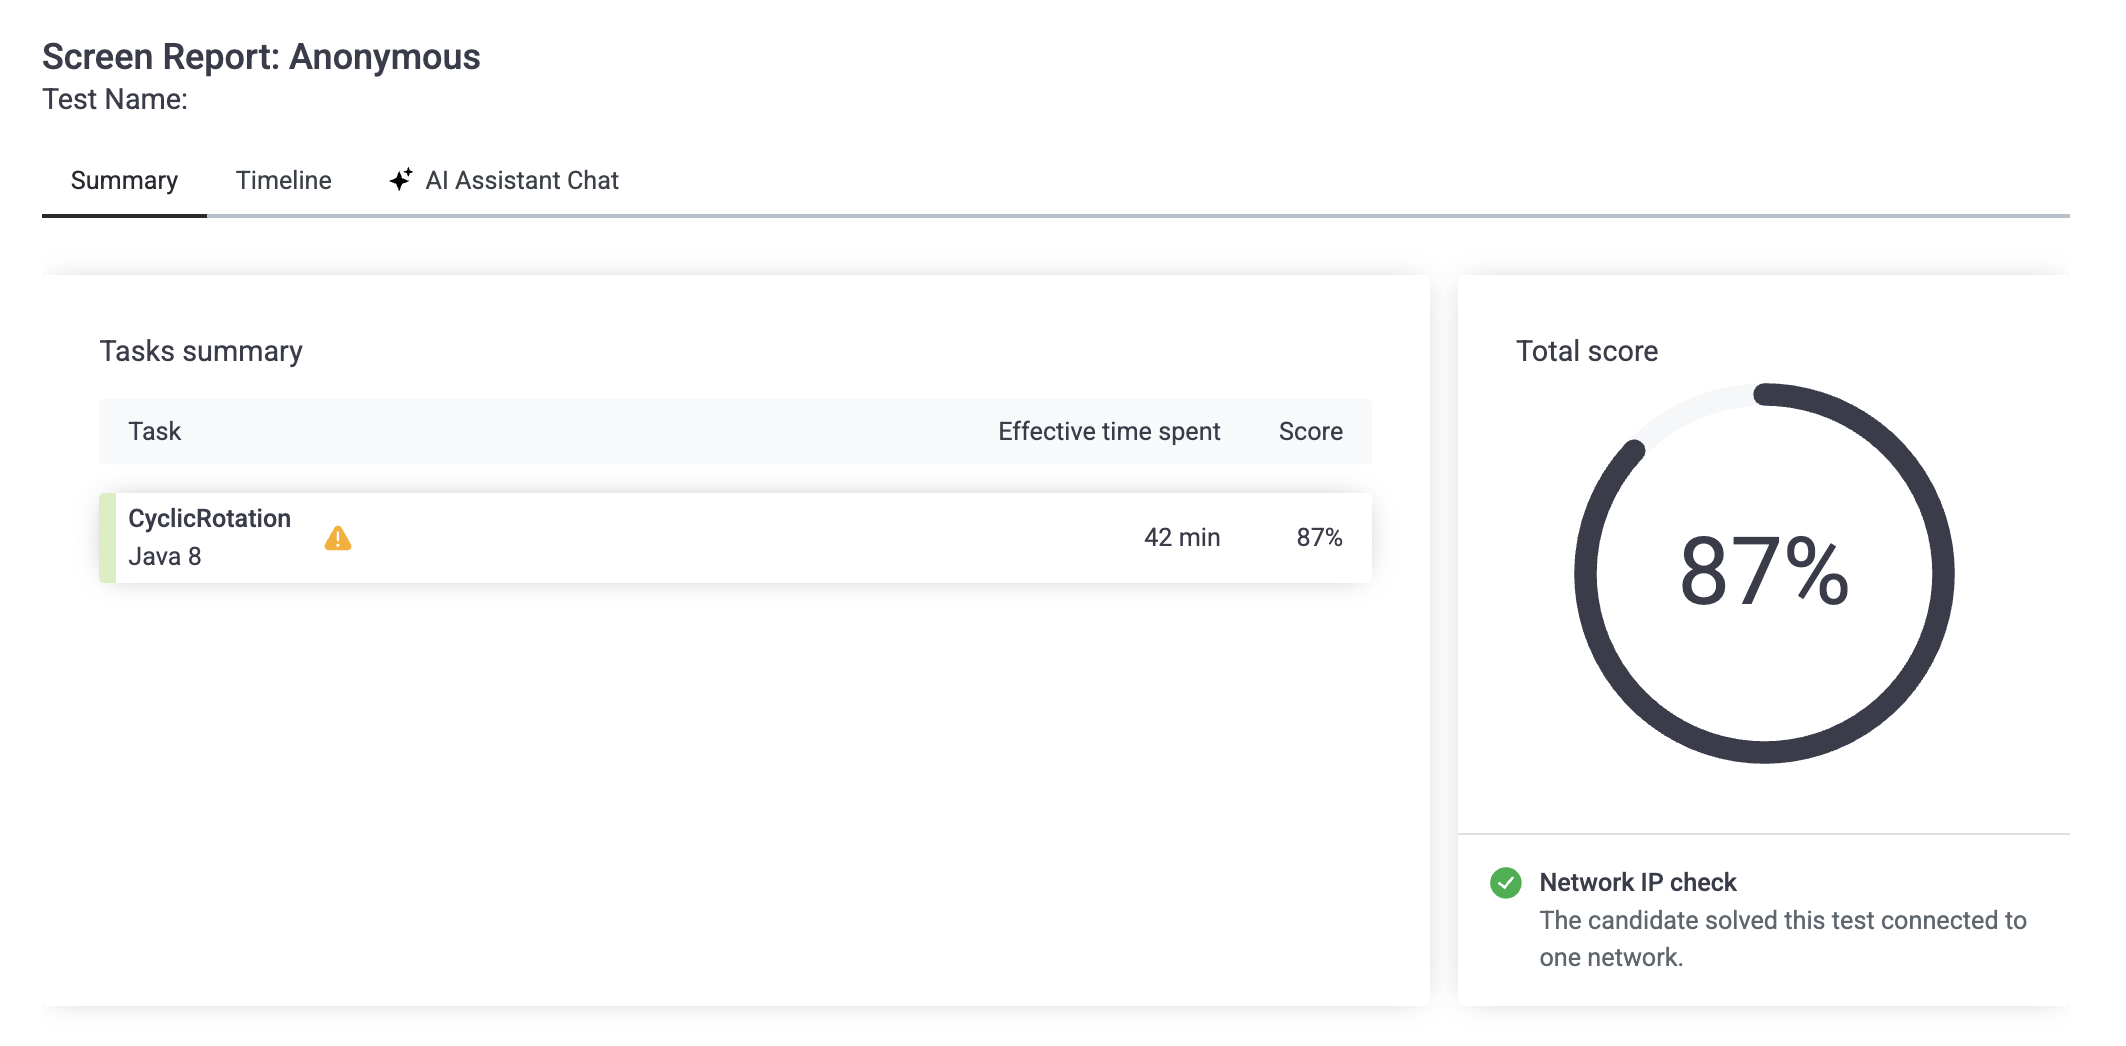2126x1046 pixels.
Task: Click the AI Assistant sparkle icon
Action: [401, 180]
